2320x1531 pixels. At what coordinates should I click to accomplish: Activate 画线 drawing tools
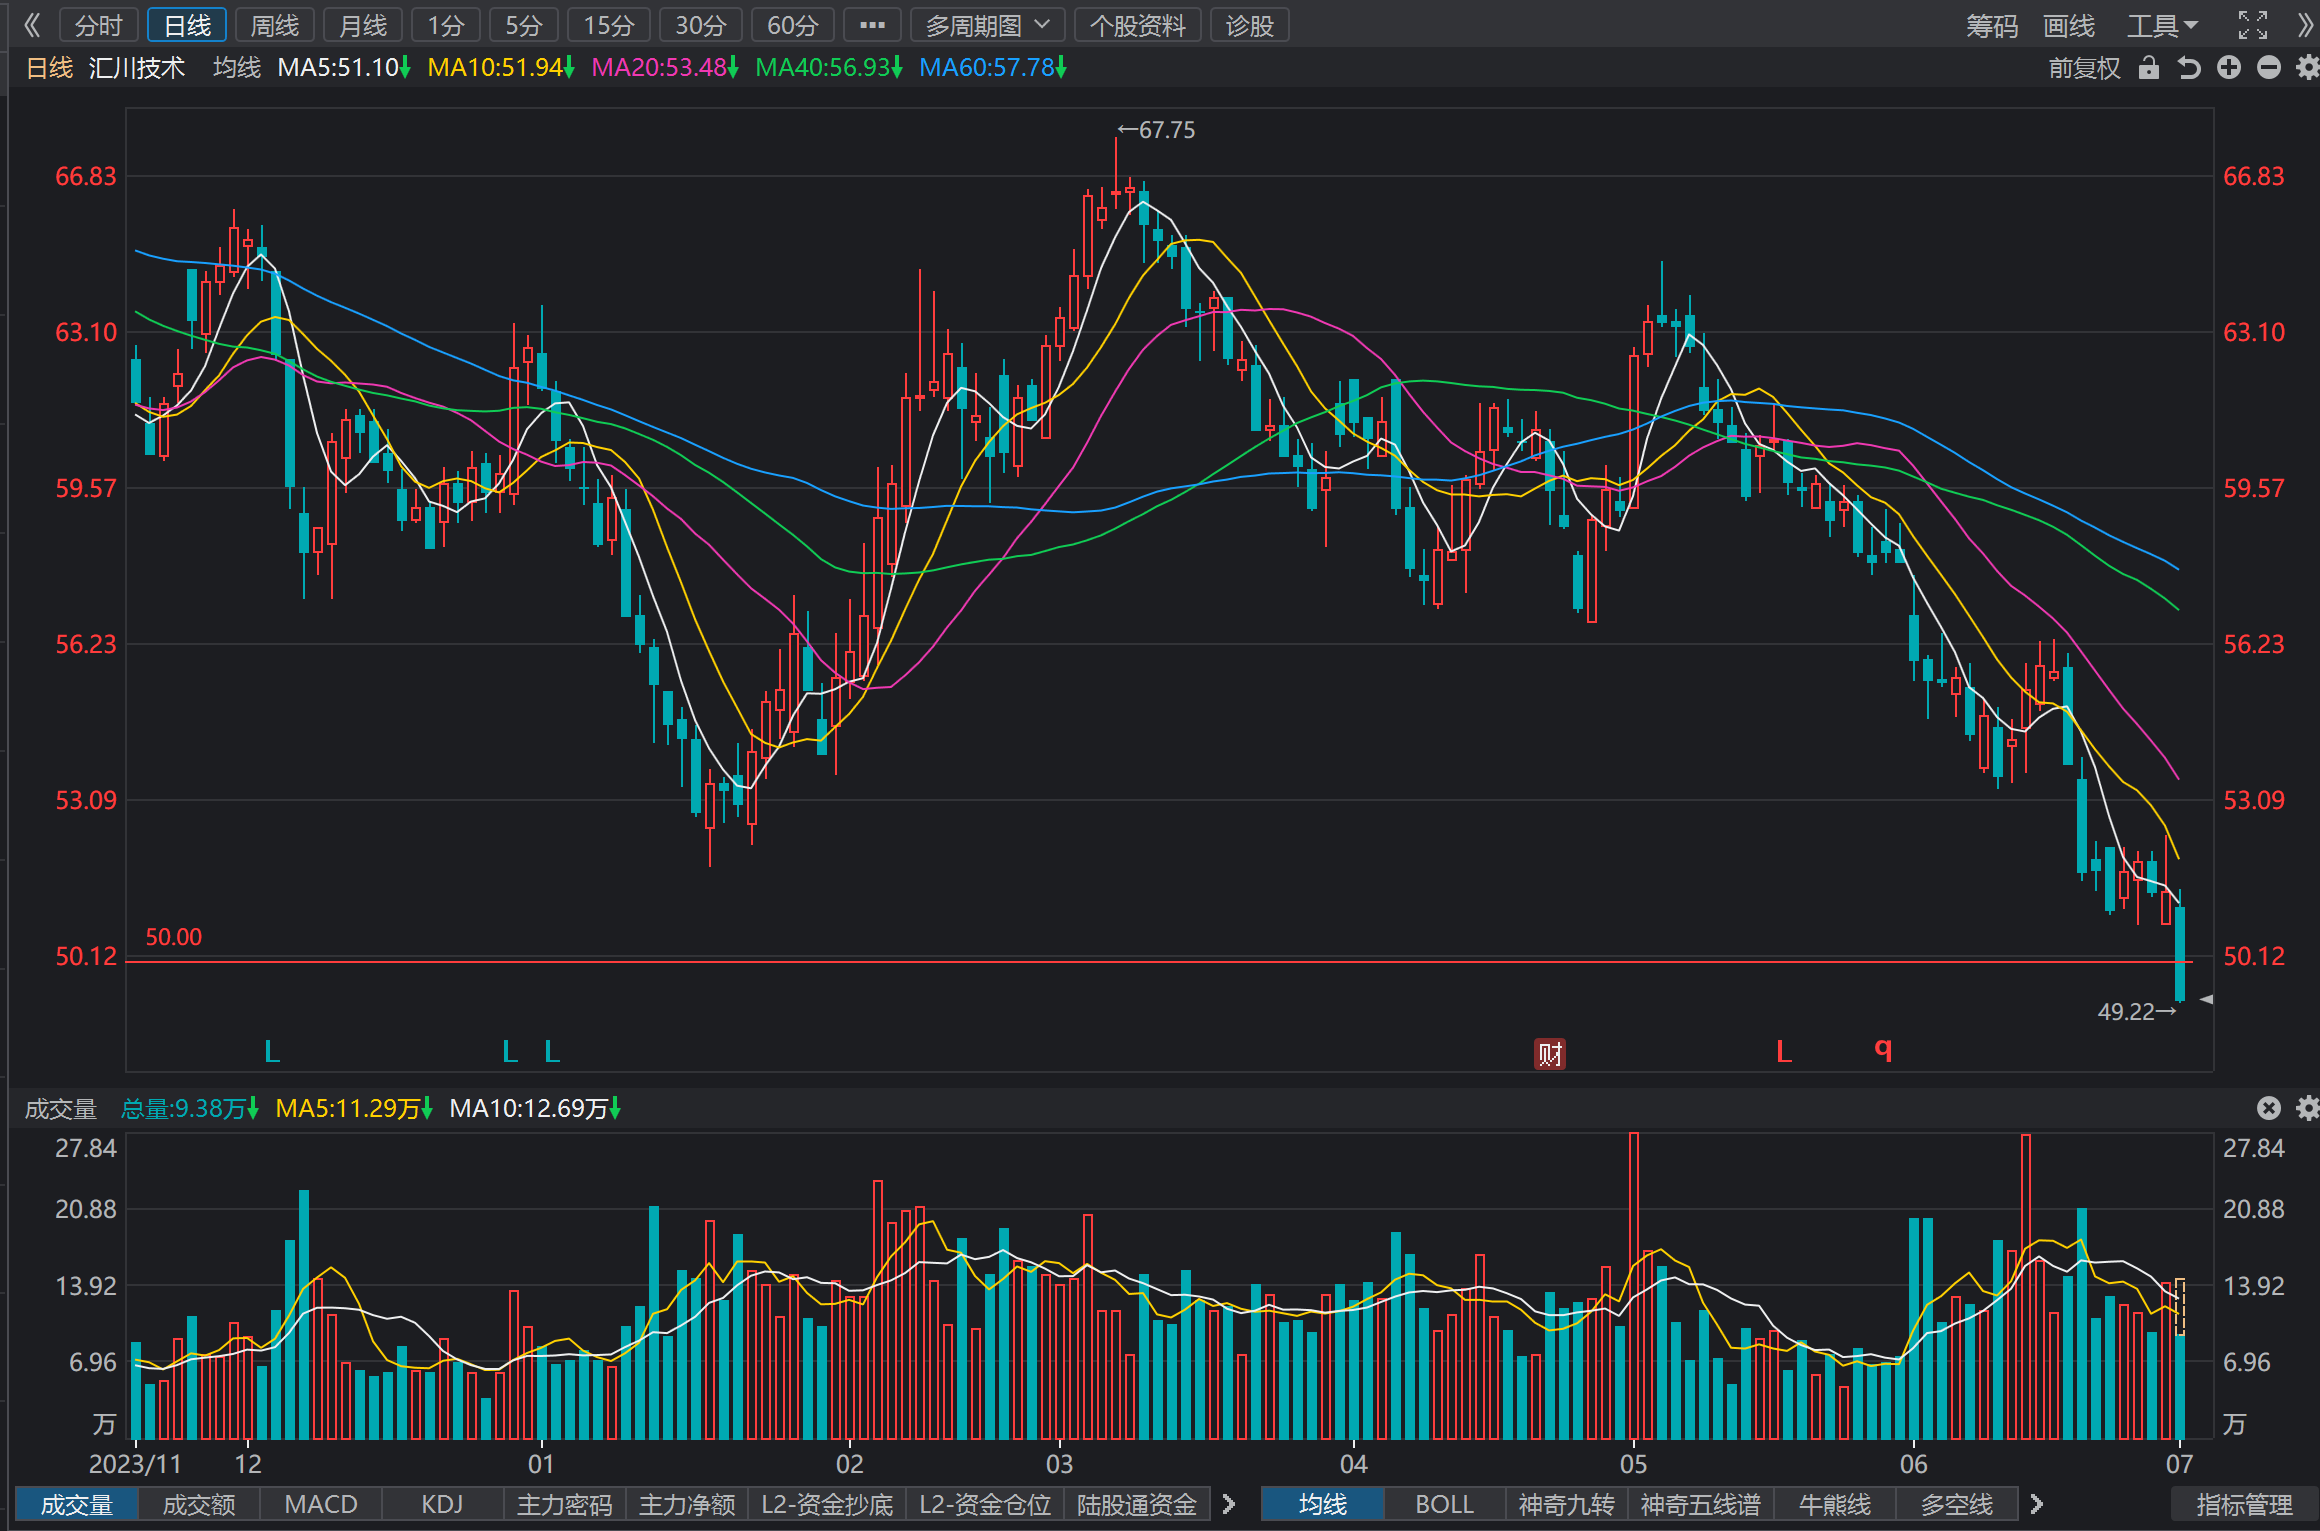pyautogui.click(x=2069, y=25)
